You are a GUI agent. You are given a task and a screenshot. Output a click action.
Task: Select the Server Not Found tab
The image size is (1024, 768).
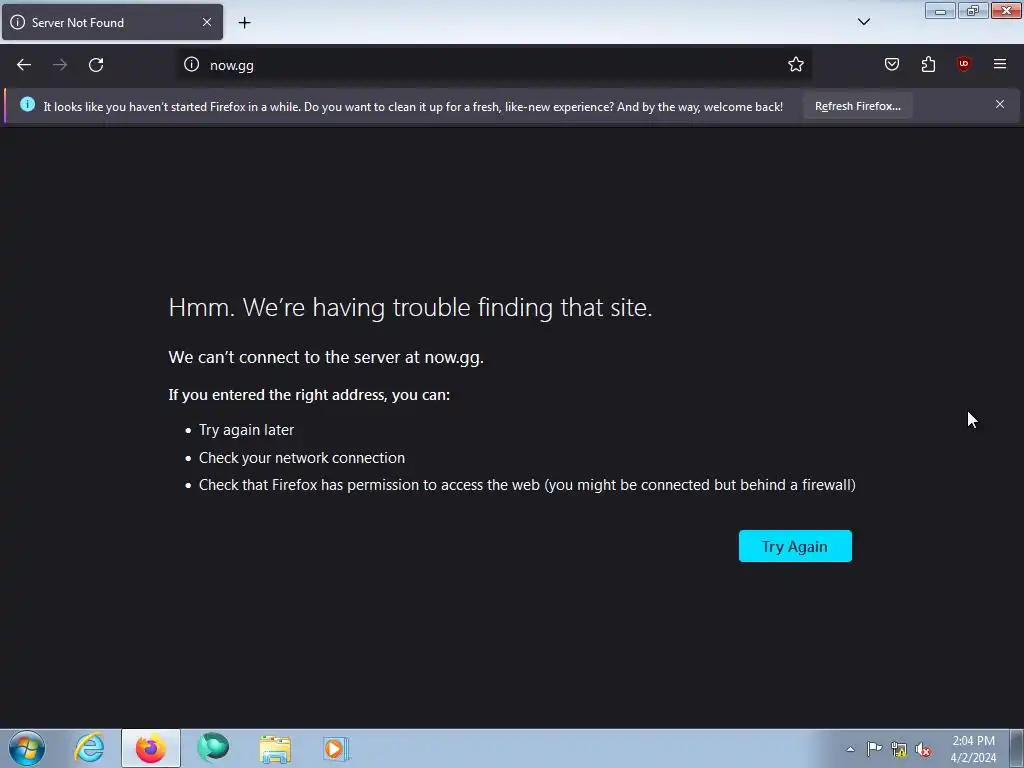pyautogui.click(x=112, y=22)
